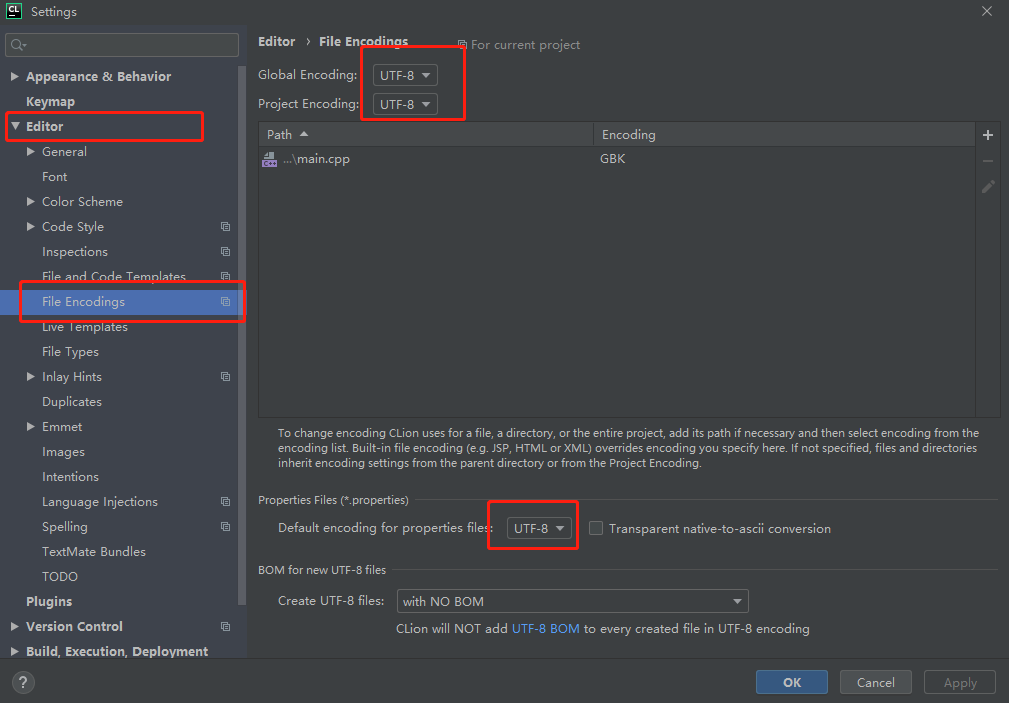Expand the Version Control section

tap(14, 626)
